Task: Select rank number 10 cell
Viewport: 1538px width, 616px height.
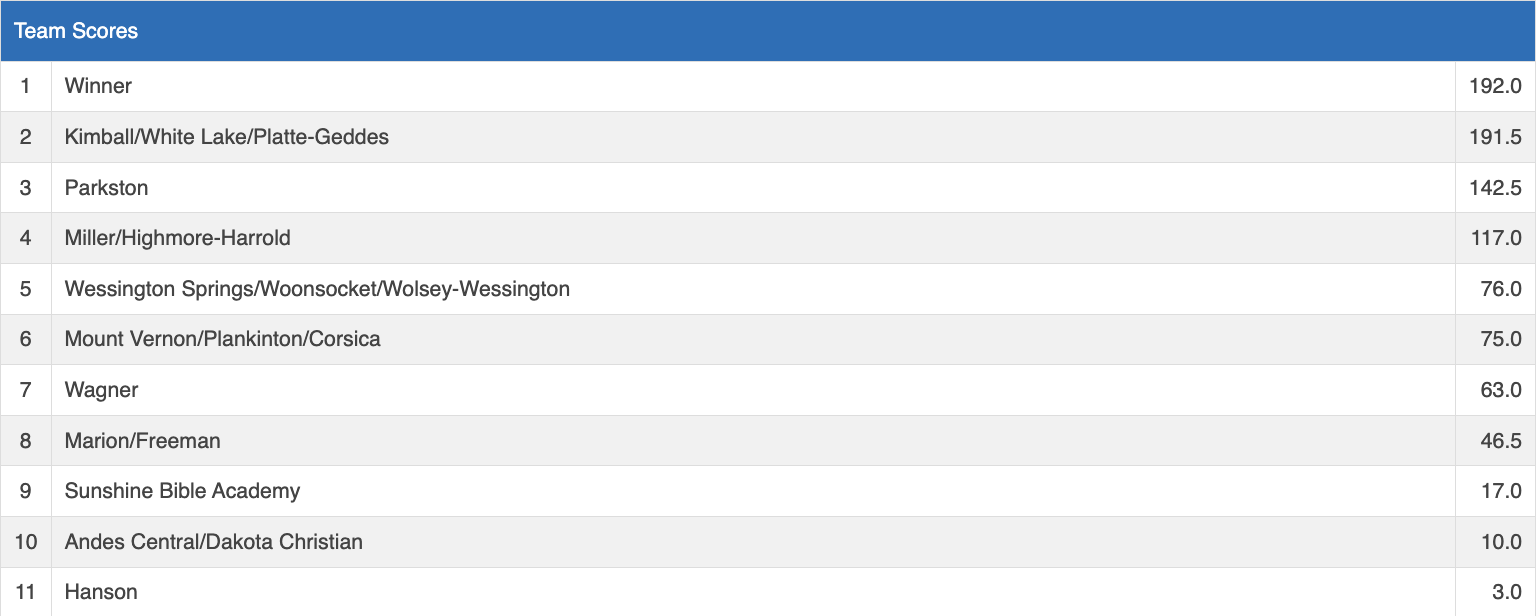Action: coord(25,542)
